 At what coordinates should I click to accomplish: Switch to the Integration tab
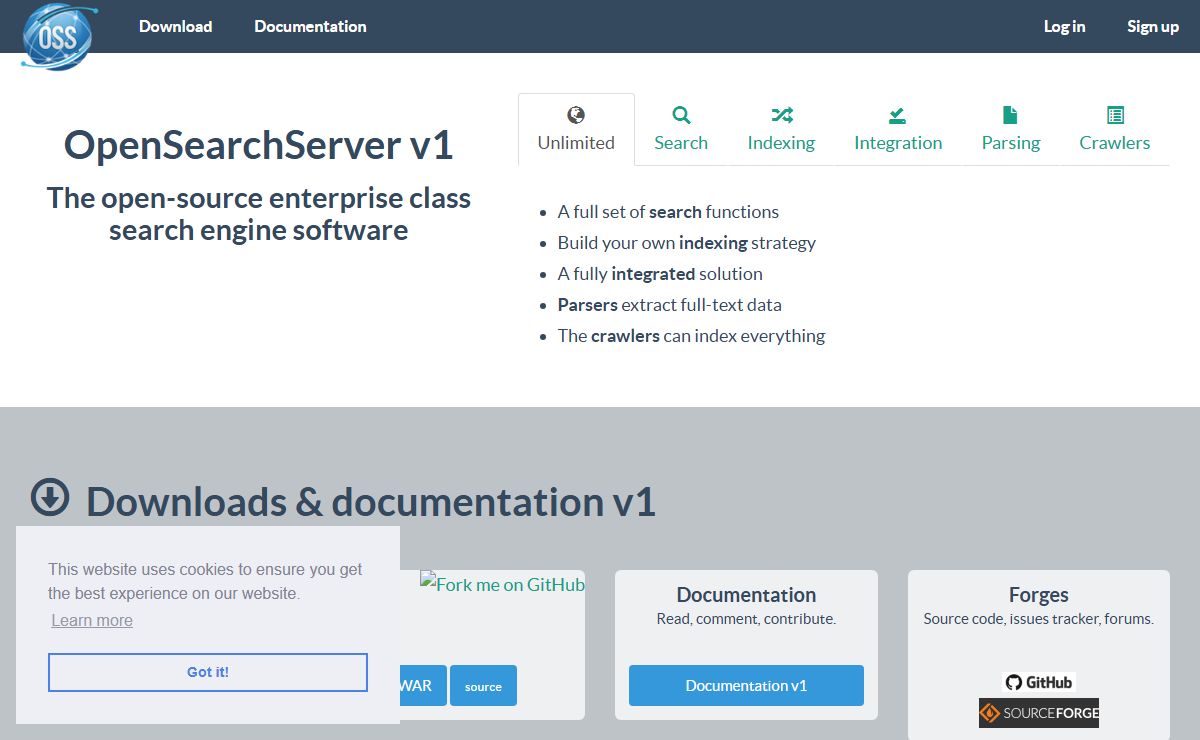[x=898, y=130]
